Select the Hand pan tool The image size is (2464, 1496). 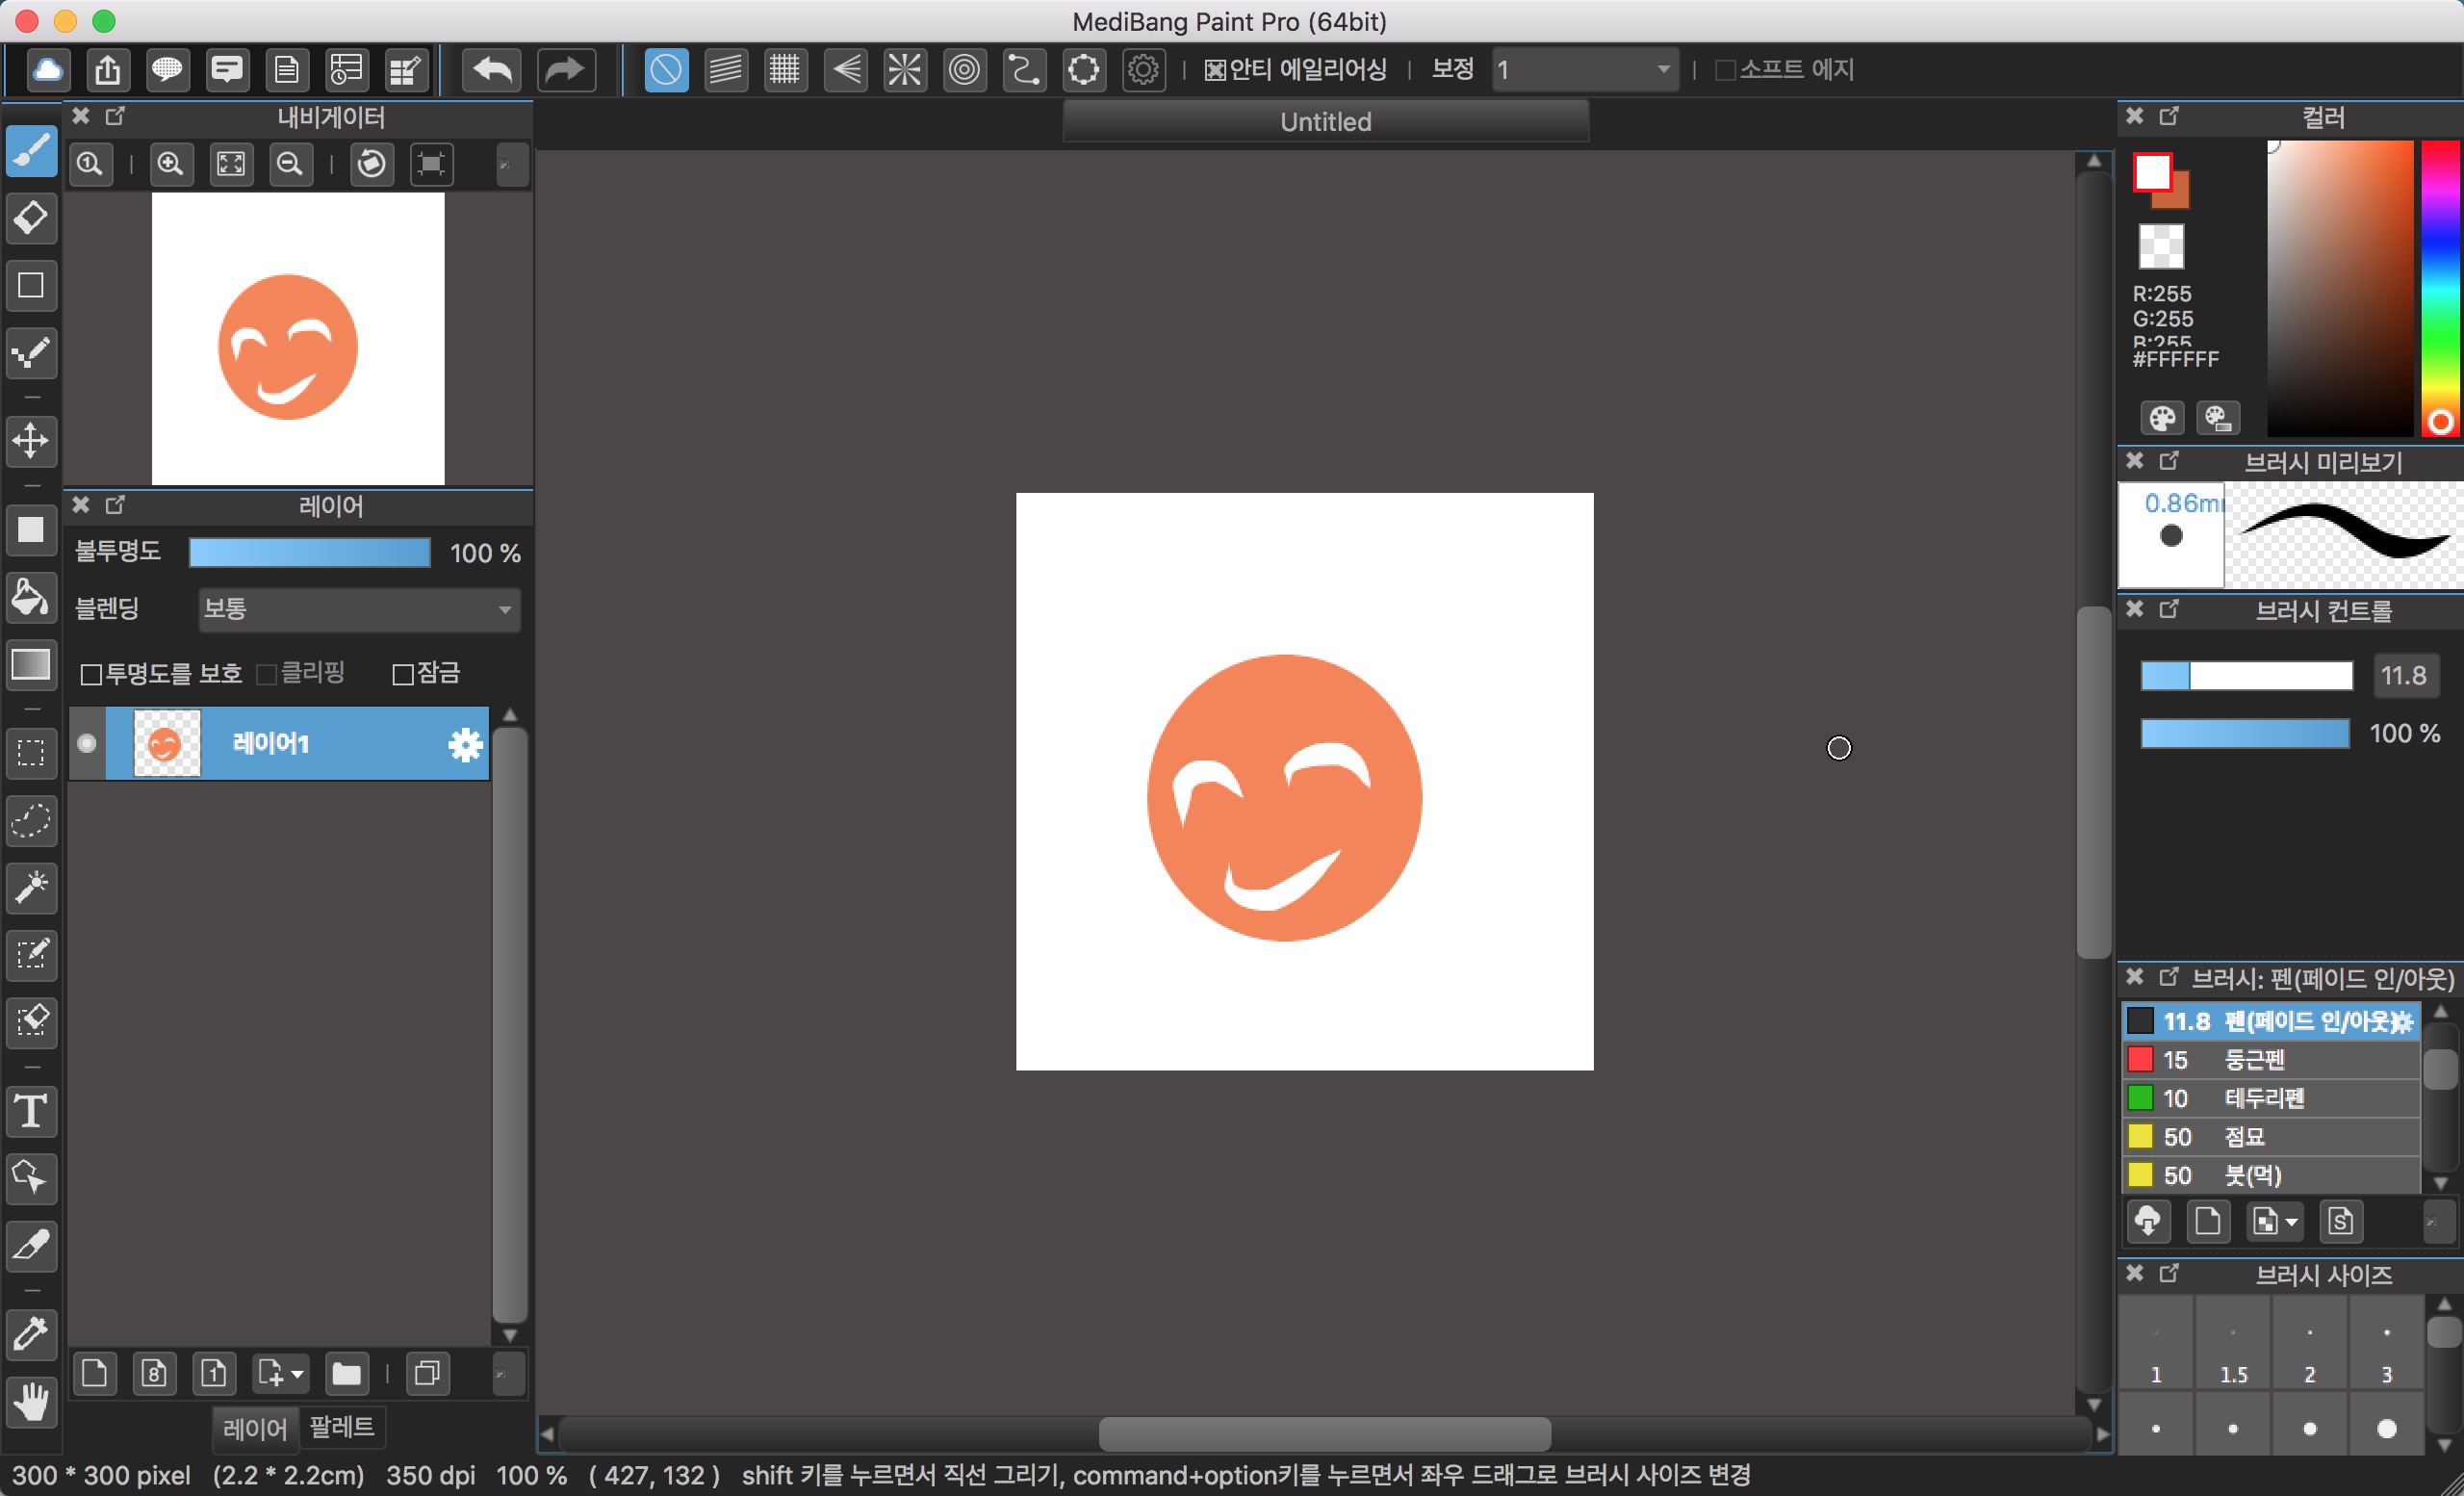tap(31, 1402)
